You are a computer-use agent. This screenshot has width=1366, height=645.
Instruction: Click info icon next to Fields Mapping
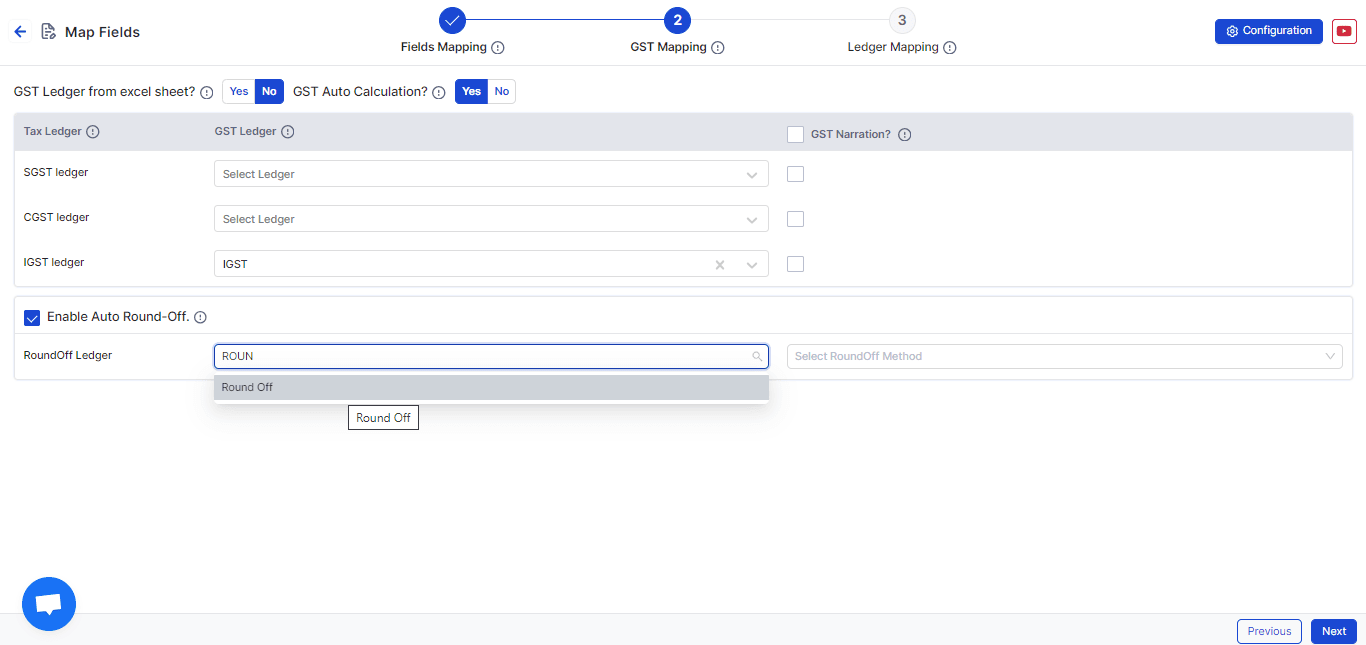(498, 48)
